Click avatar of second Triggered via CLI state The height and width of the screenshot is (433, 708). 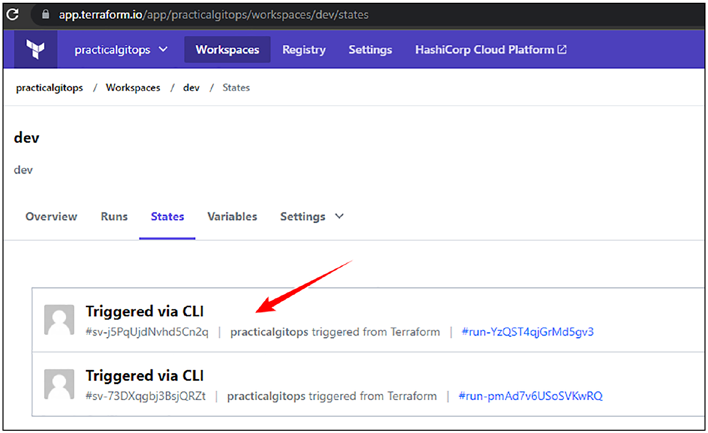[59, 384]
